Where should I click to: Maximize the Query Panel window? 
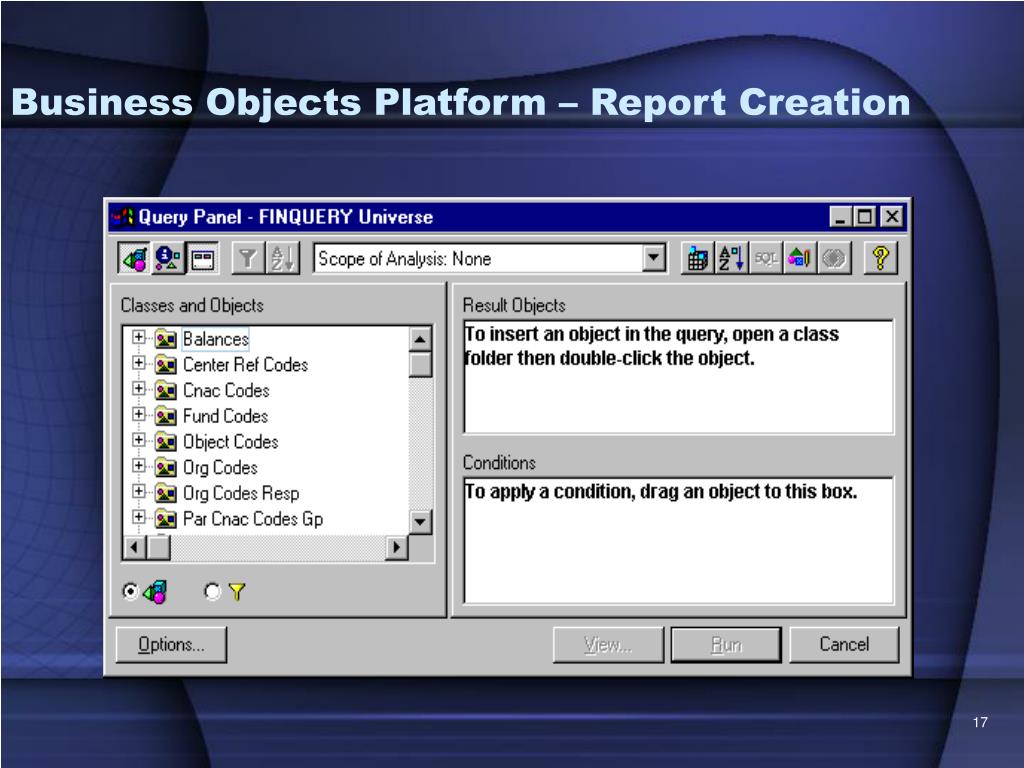point(865,216)
